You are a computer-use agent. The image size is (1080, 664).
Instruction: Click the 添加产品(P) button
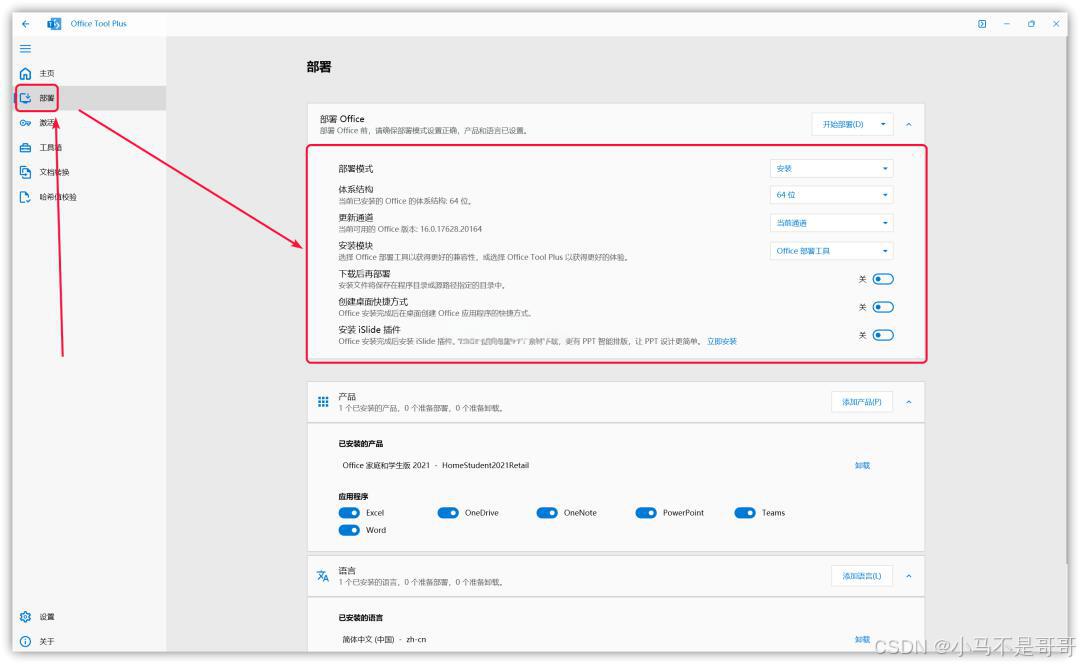coord(862,402)
